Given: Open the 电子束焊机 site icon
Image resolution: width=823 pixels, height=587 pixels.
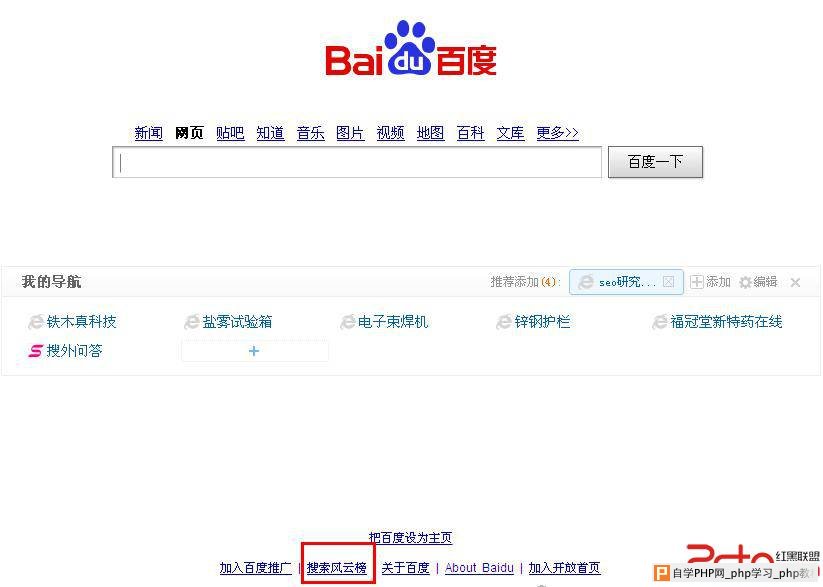Looking at the screenshot, I should click(347, 322).
